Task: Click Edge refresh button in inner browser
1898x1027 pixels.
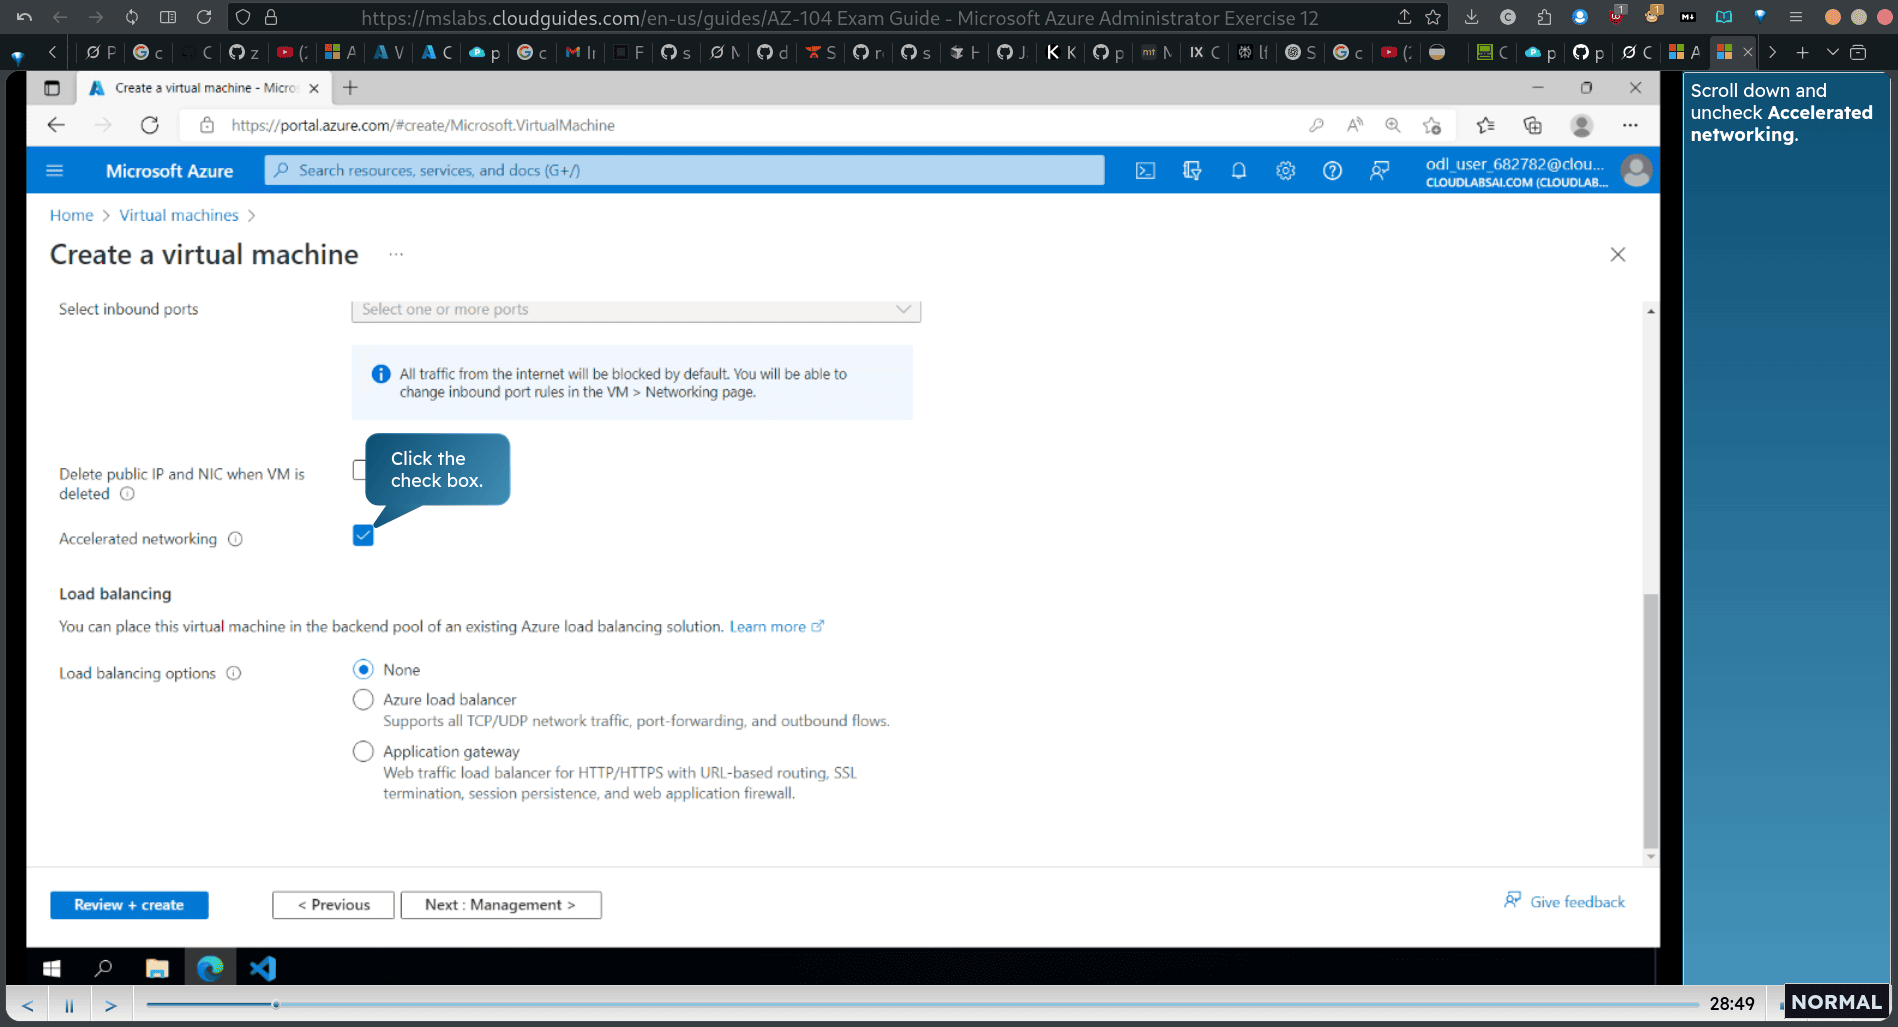Action: (x=150, y=125)
